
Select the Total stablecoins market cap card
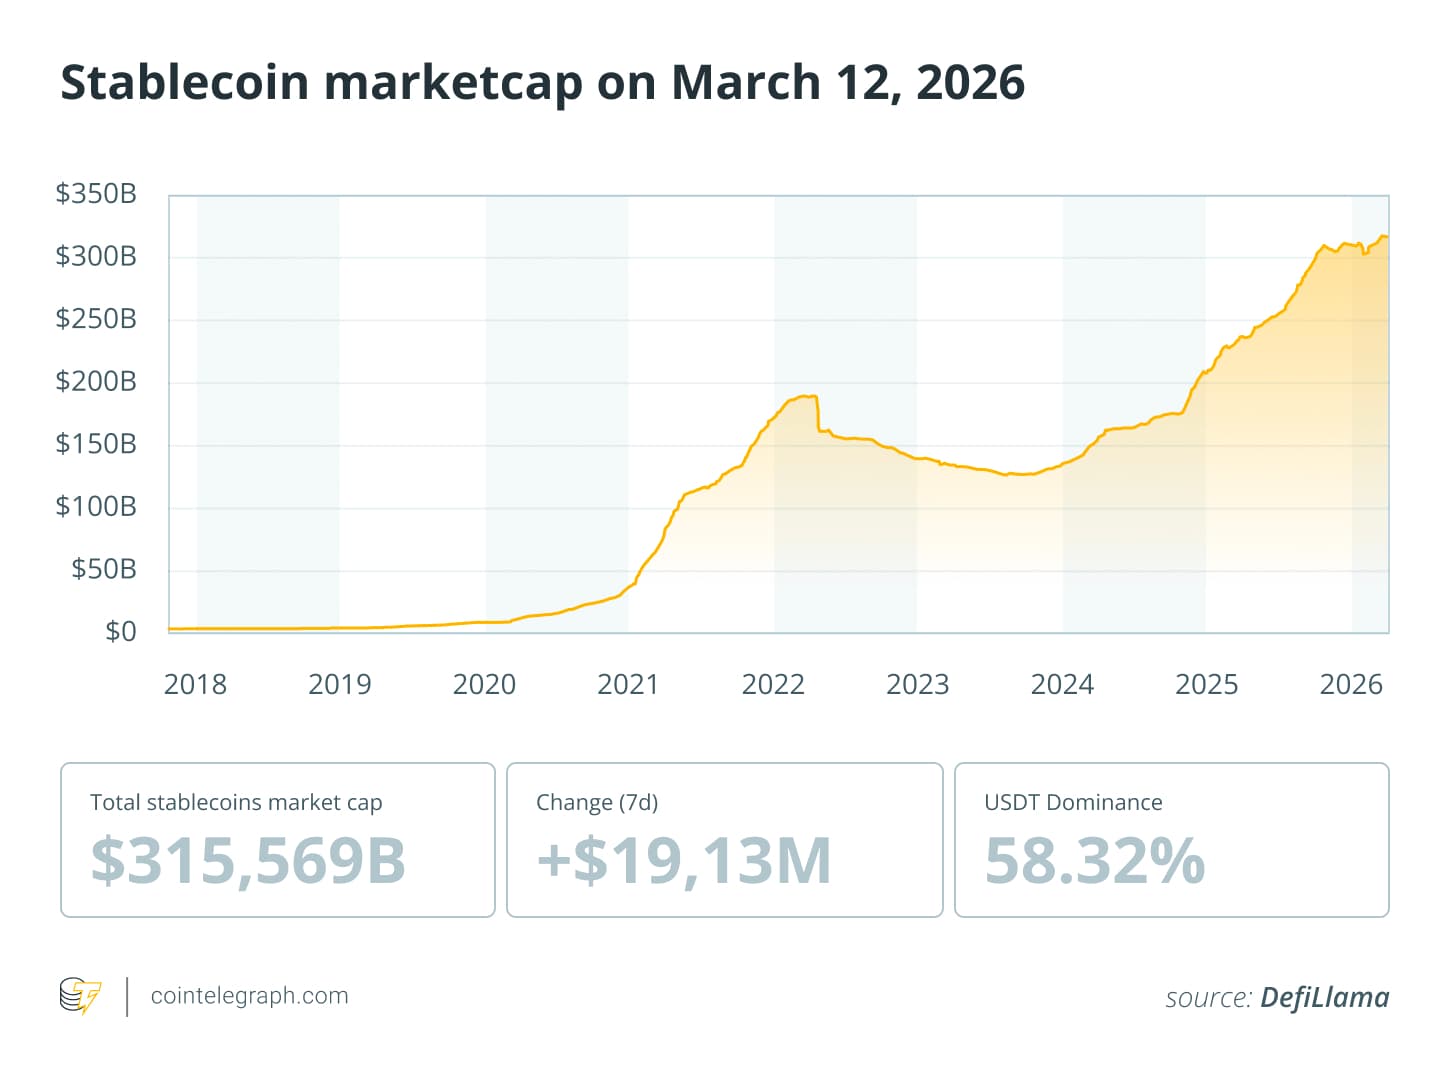(278, 840)
